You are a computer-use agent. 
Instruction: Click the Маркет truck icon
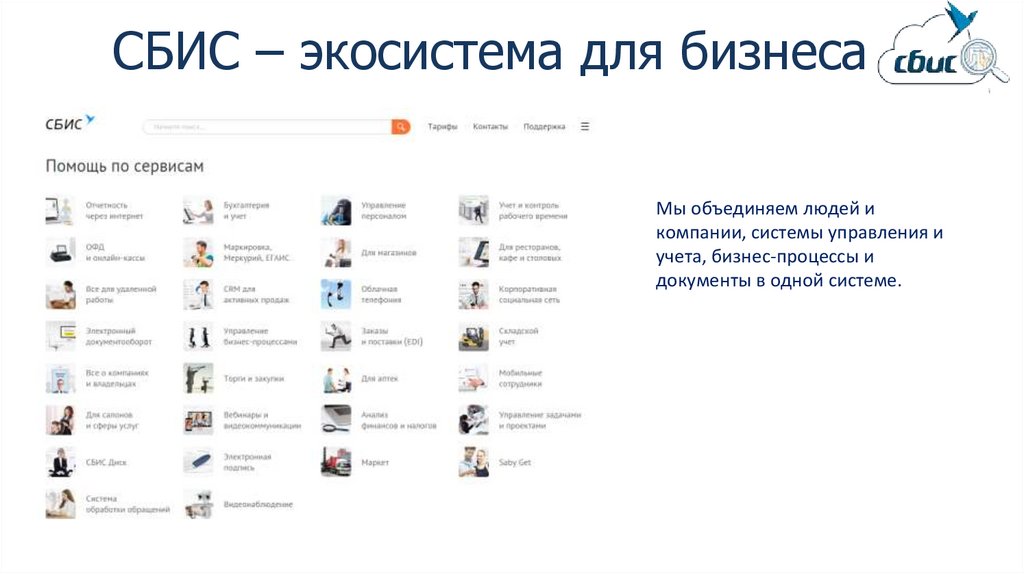coord(336,462)
